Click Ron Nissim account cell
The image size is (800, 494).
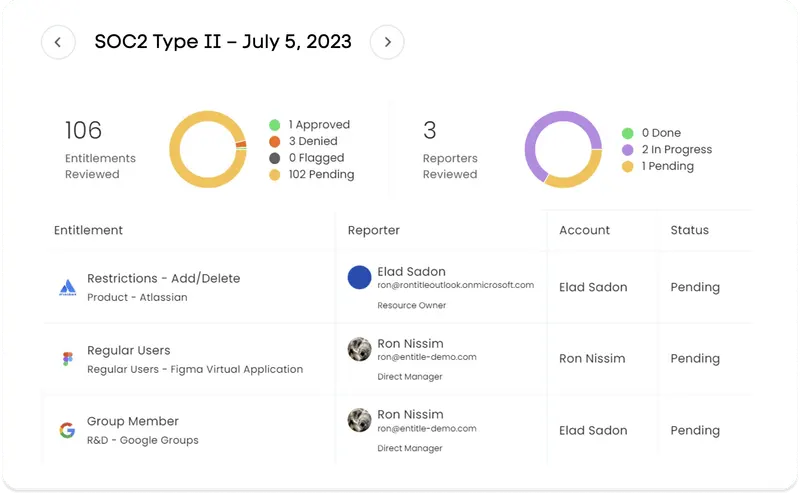[592, 359]
